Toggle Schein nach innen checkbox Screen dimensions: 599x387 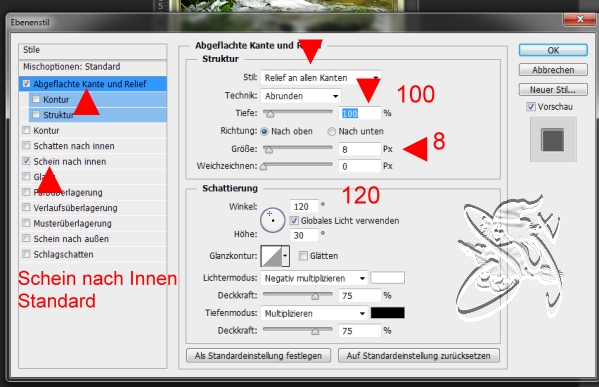26,161
